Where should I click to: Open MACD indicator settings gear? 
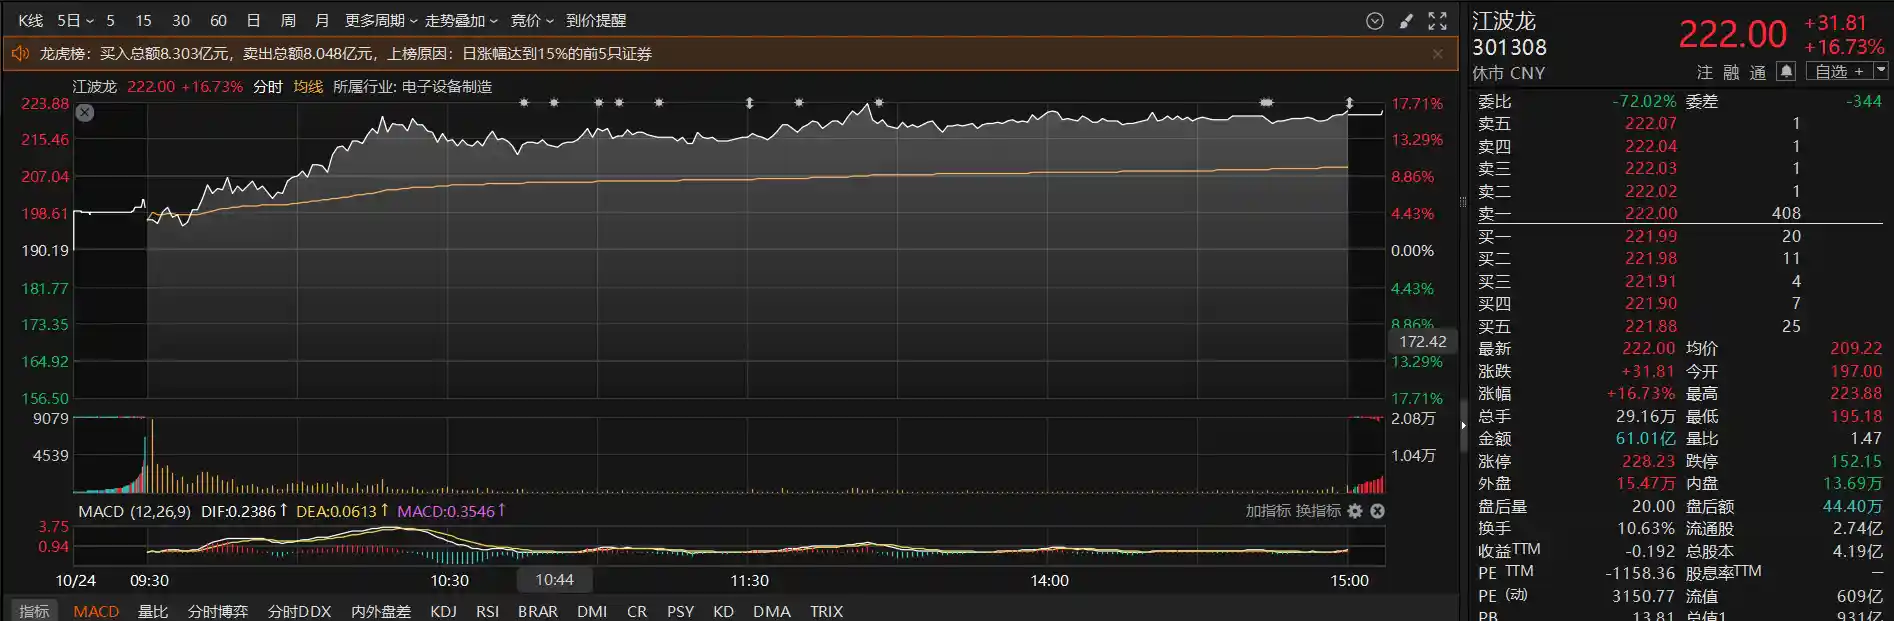[1355, 511]
